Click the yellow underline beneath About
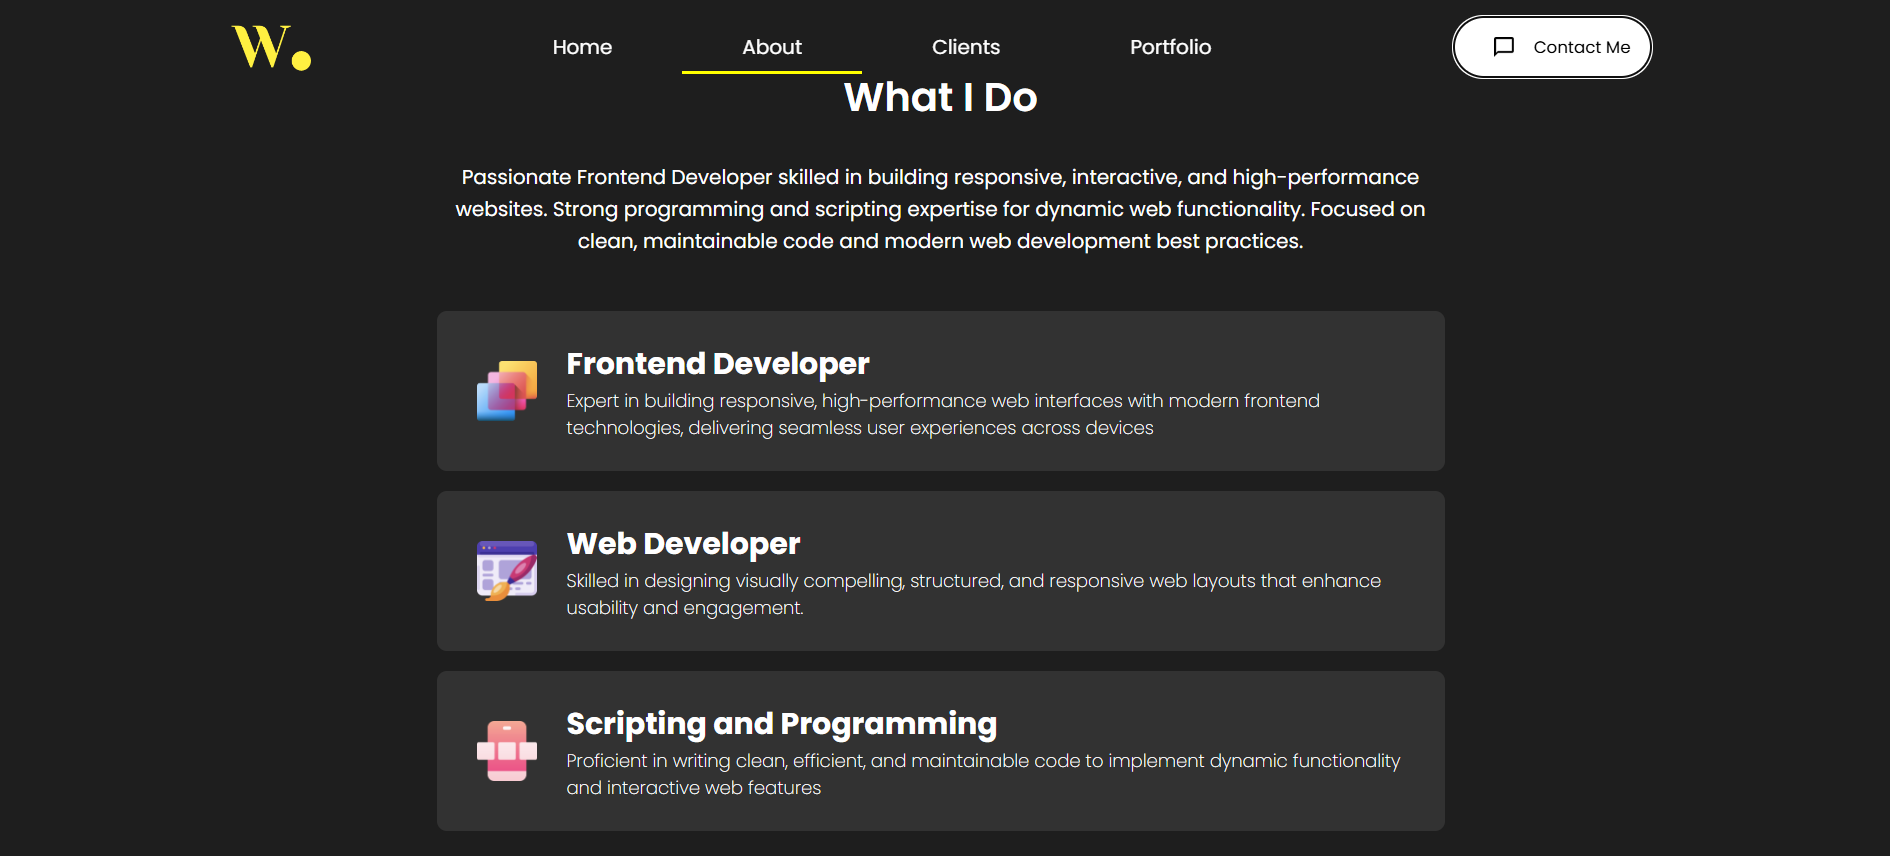This screenshot has width=1890, height=856. [x=771, y=72]
